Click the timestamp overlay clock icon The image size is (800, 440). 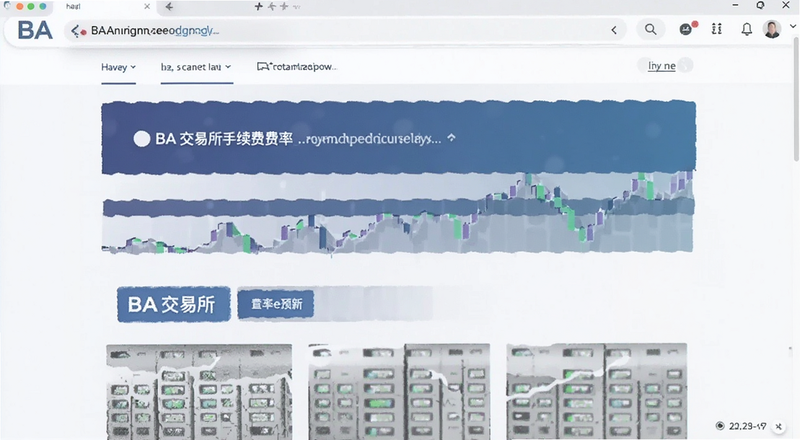pos(720,426)
